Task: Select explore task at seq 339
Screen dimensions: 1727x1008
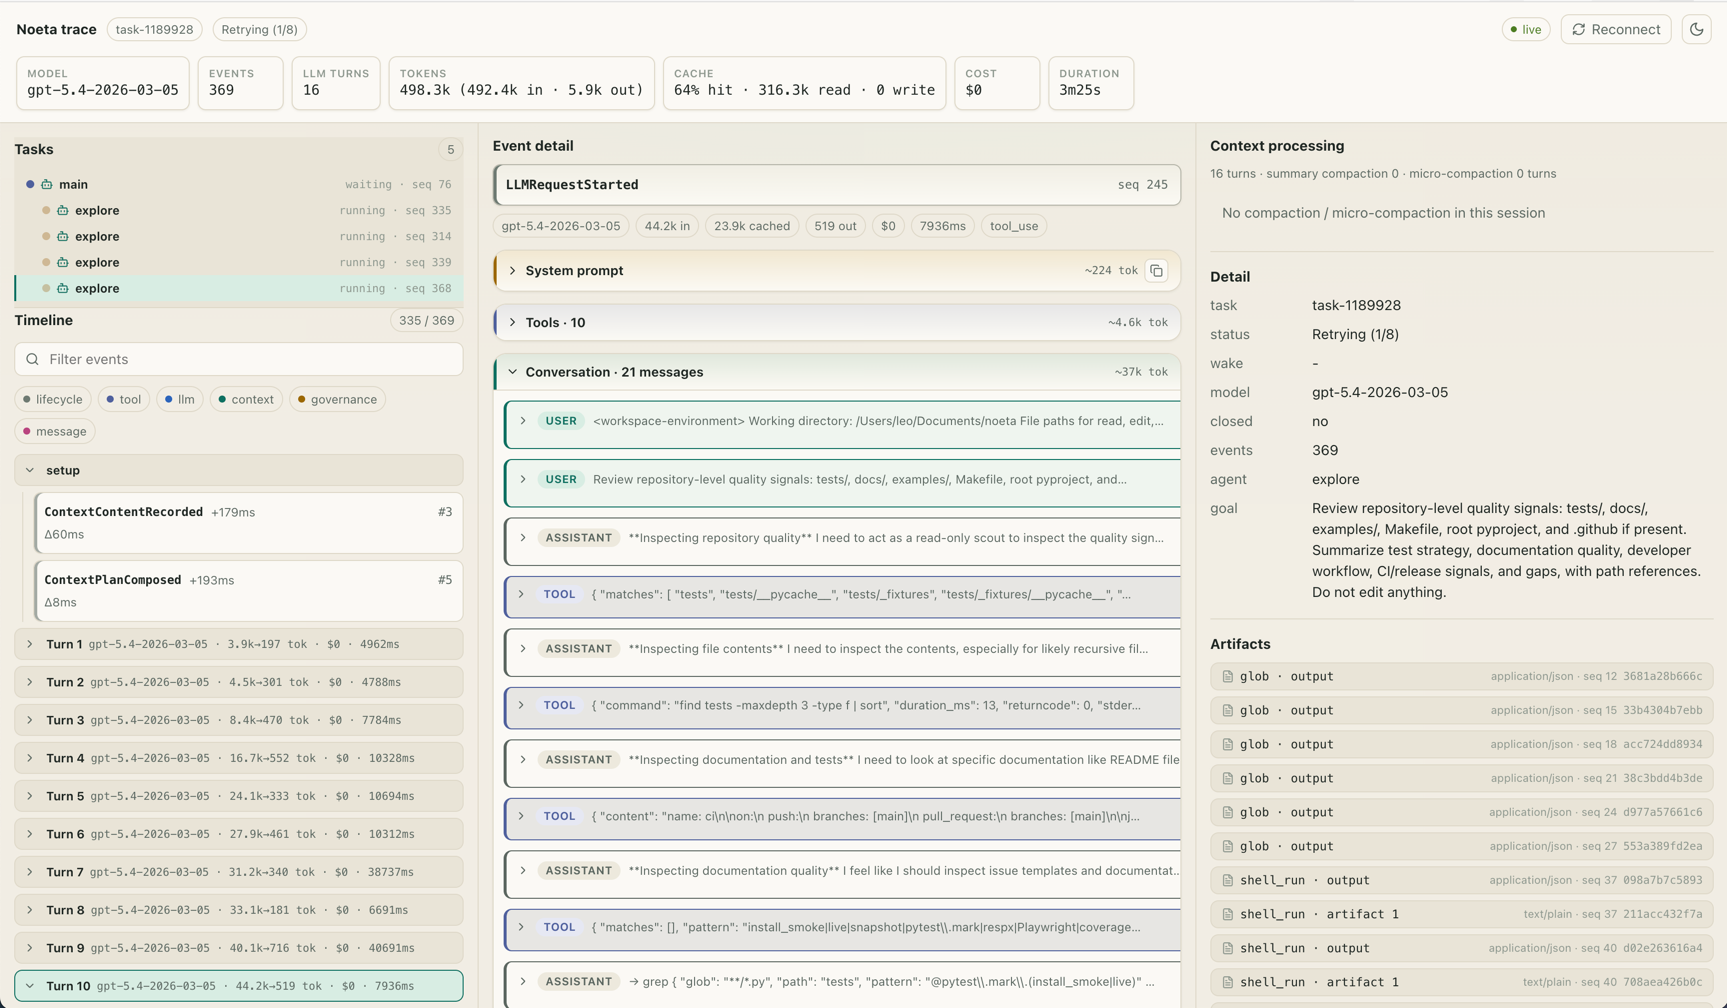Action: pos(239,262)
